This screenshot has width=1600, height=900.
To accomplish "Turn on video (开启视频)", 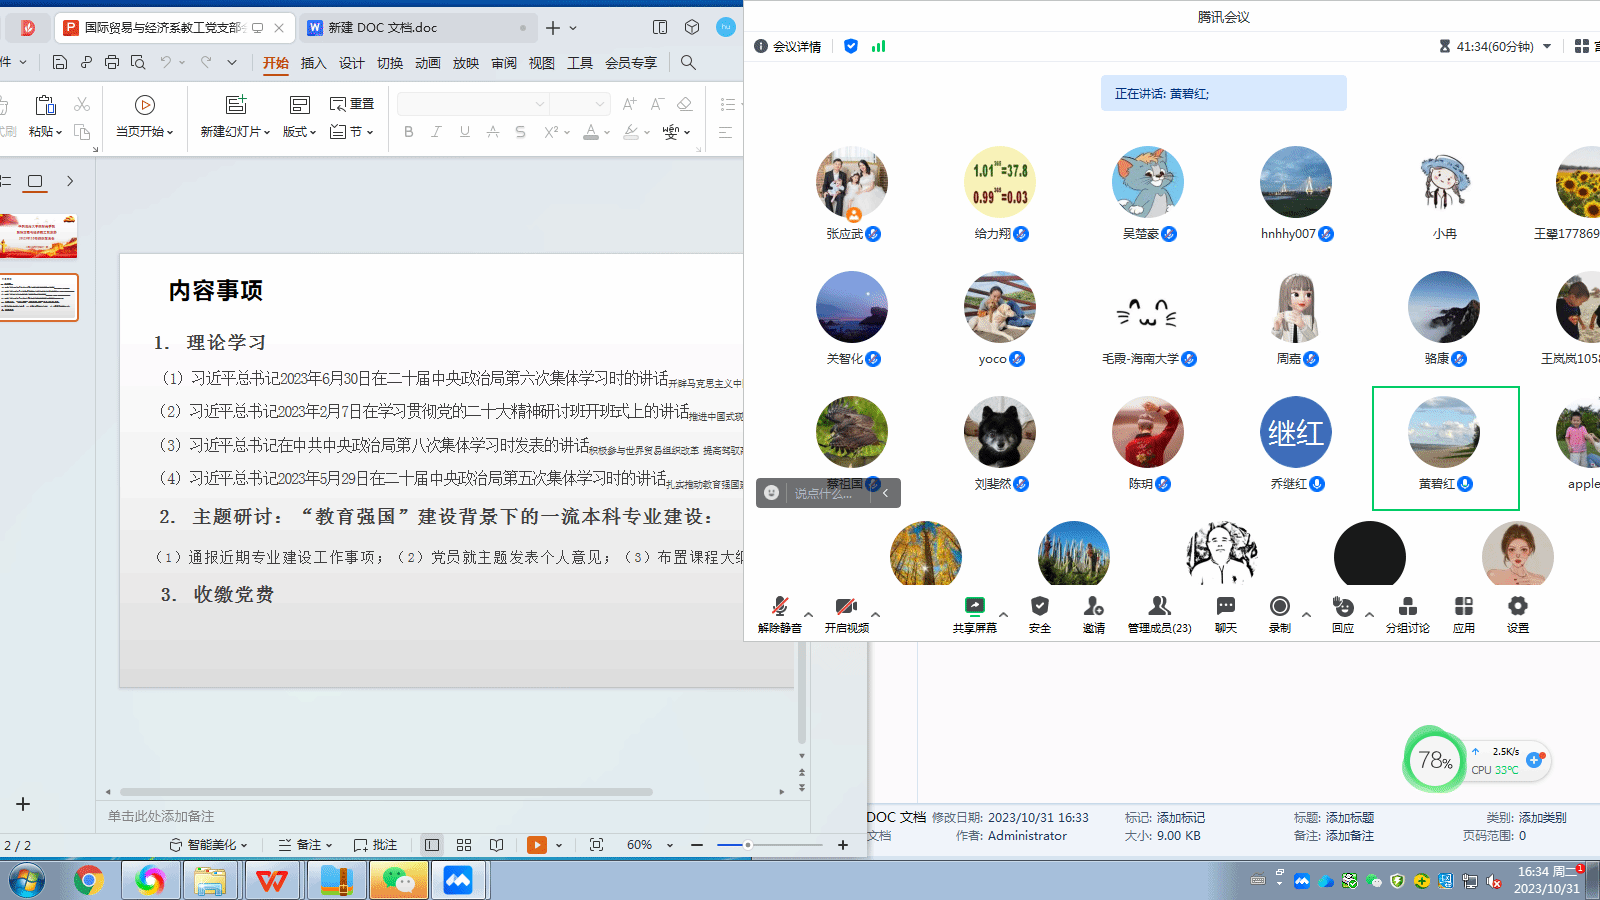I will point(846,607).
